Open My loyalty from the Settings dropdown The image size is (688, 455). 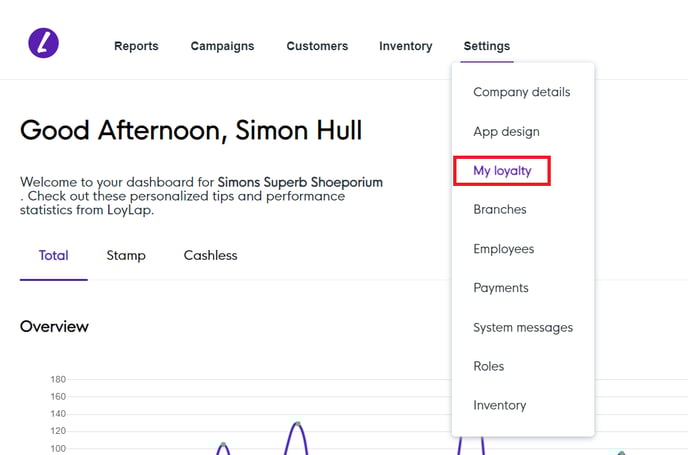coord(502,171)
